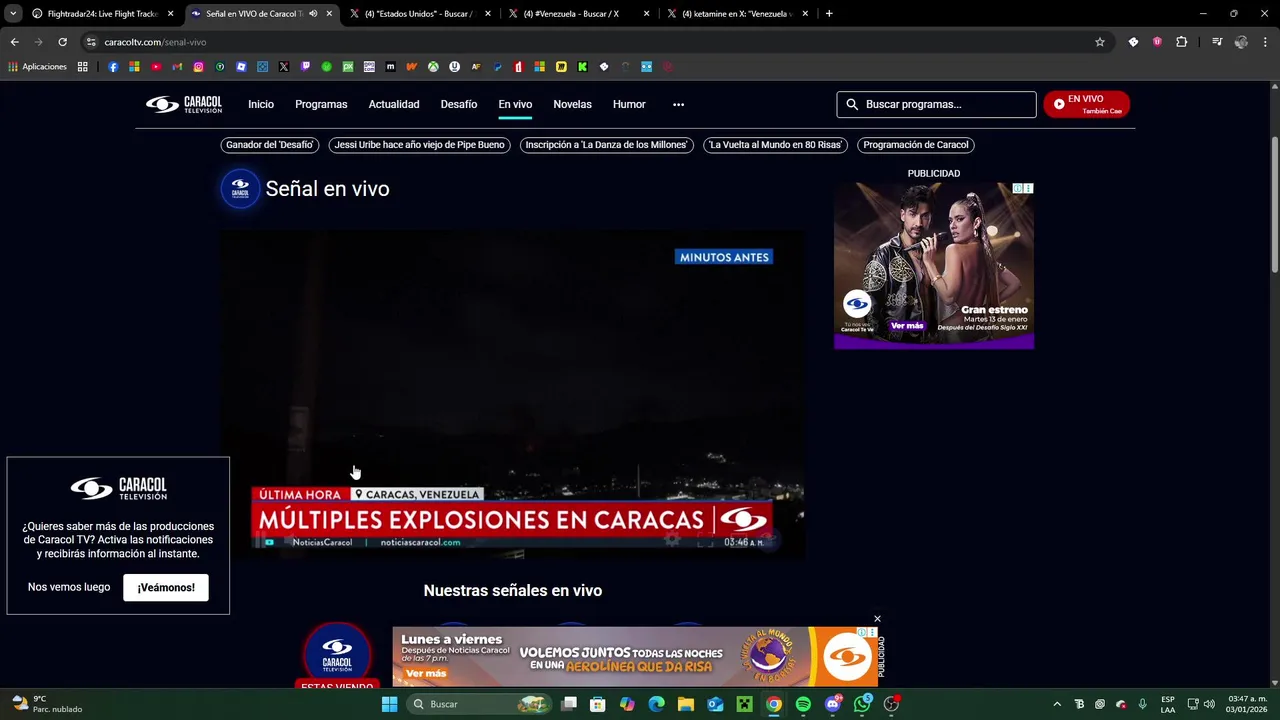This screenshot has height=720, width=1280.
Task: Open Gmail bookmark icon
Action: click(177, 67)
